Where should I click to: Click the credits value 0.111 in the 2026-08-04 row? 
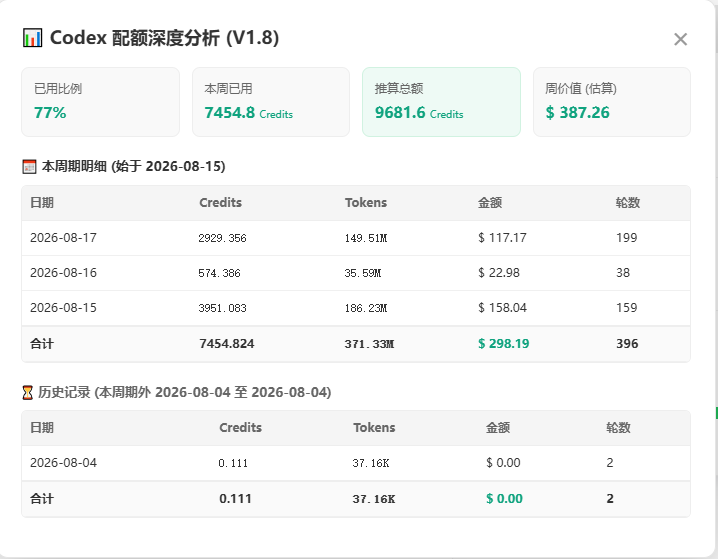pos(233,463)
